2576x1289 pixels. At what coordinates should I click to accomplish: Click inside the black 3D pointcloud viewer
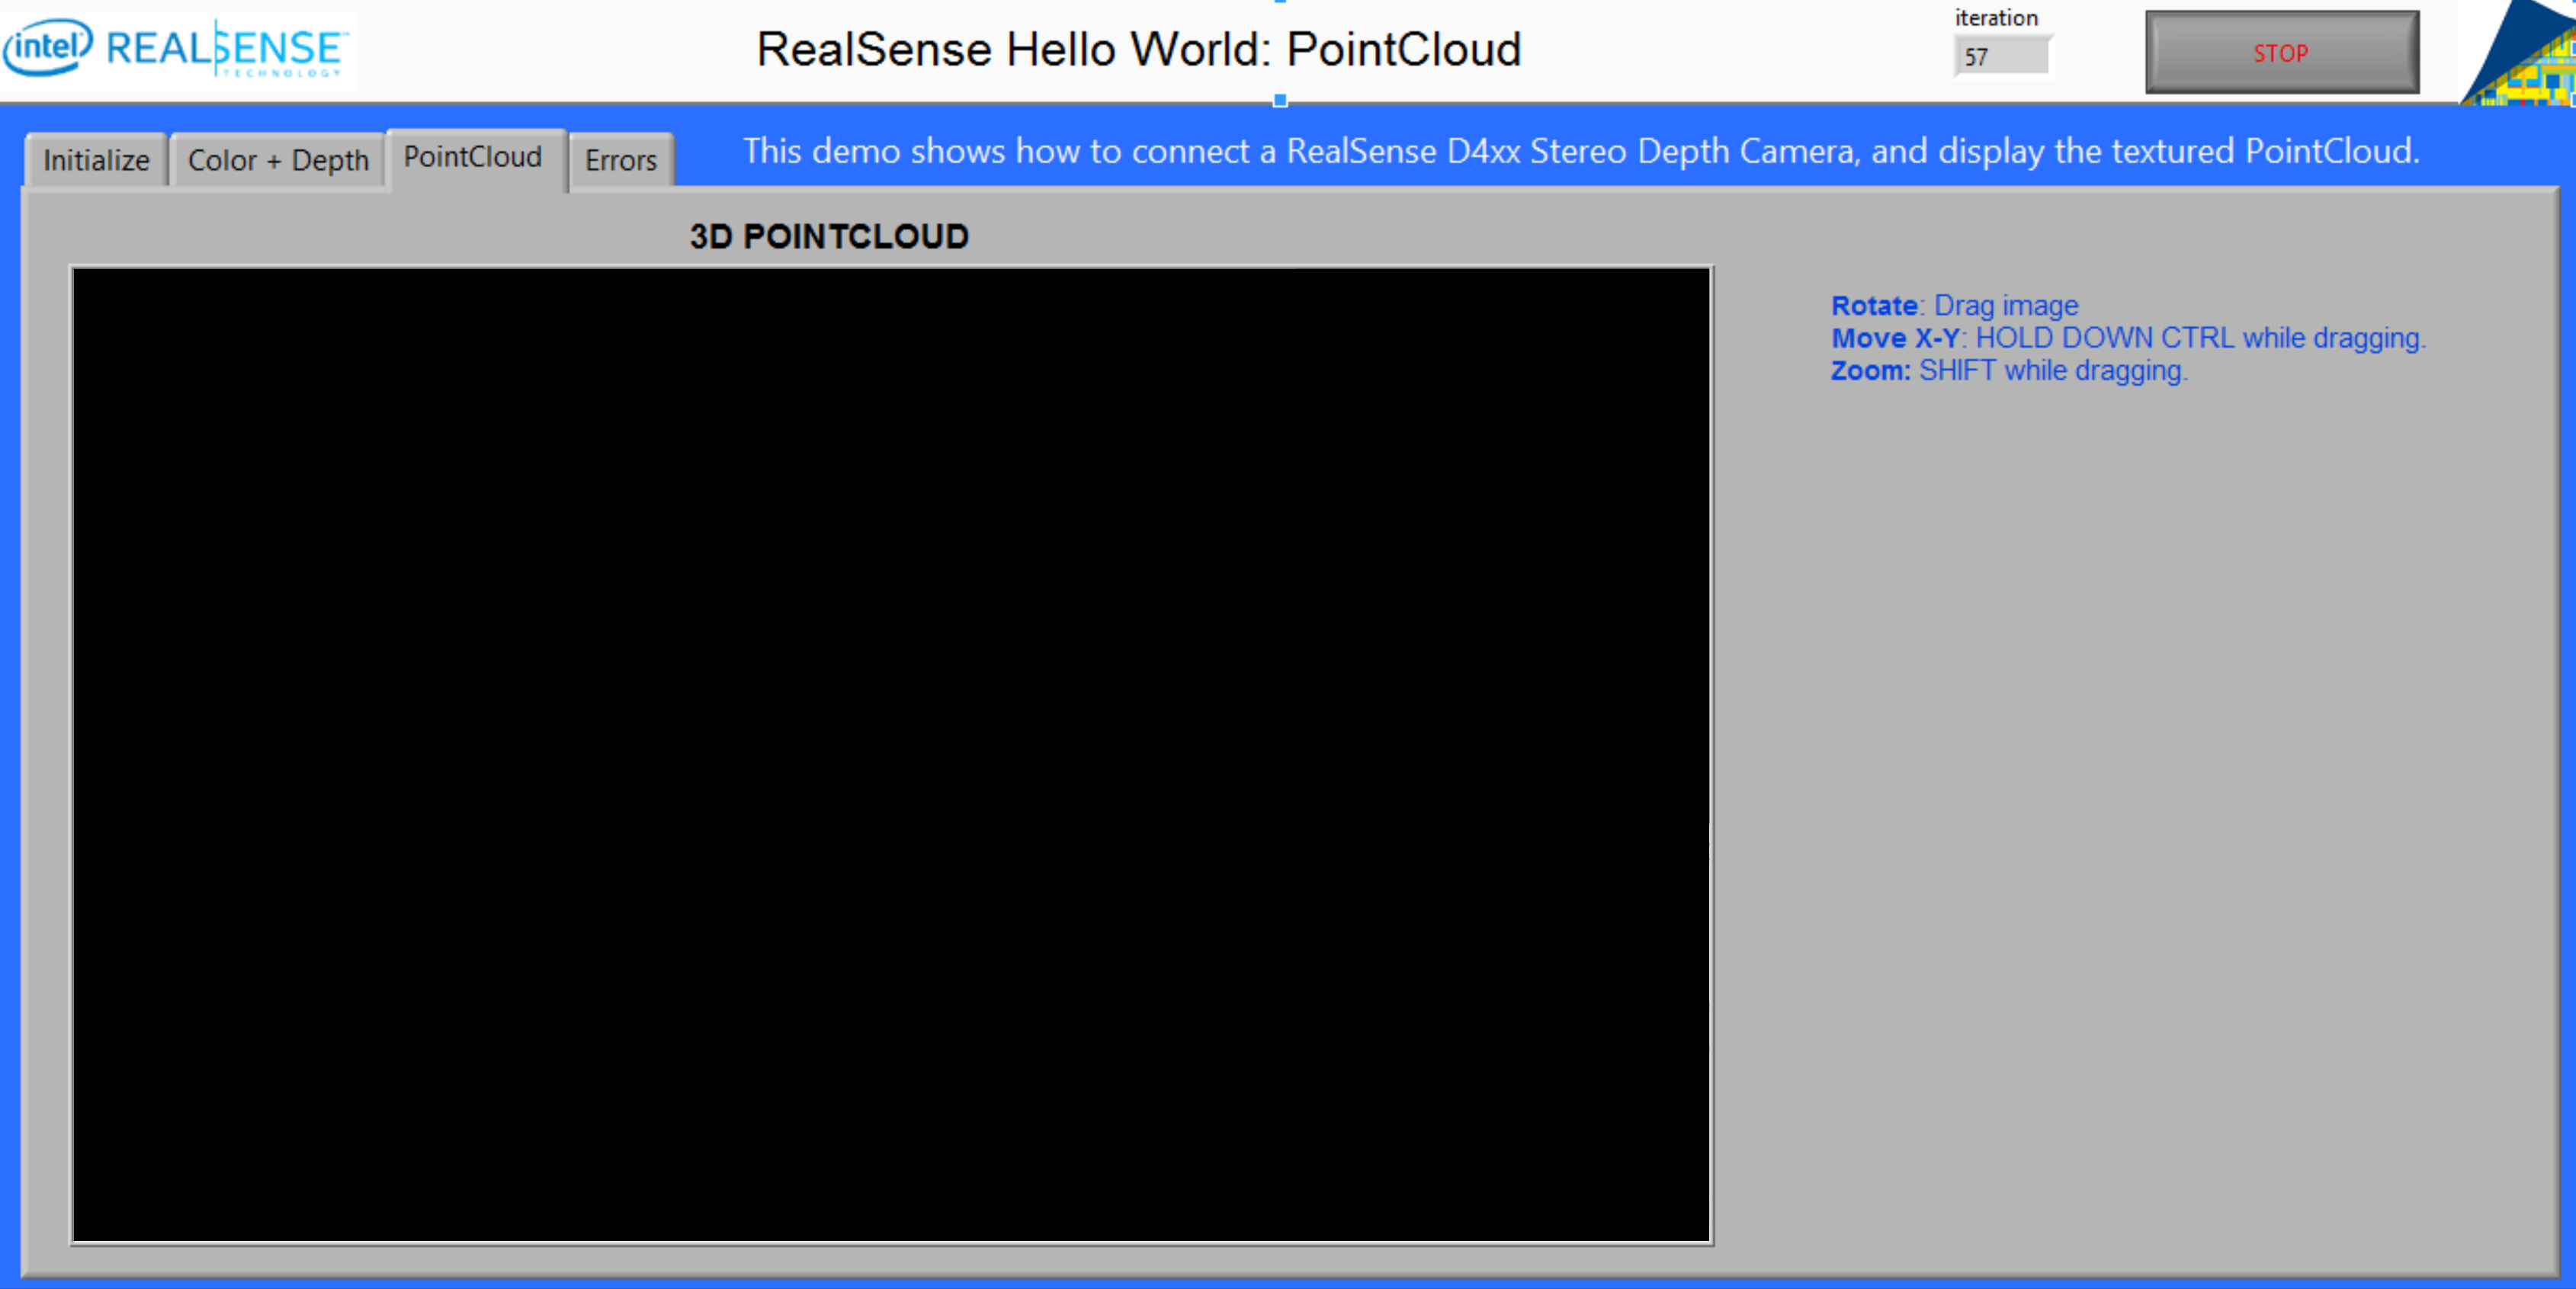pos(890,755)
